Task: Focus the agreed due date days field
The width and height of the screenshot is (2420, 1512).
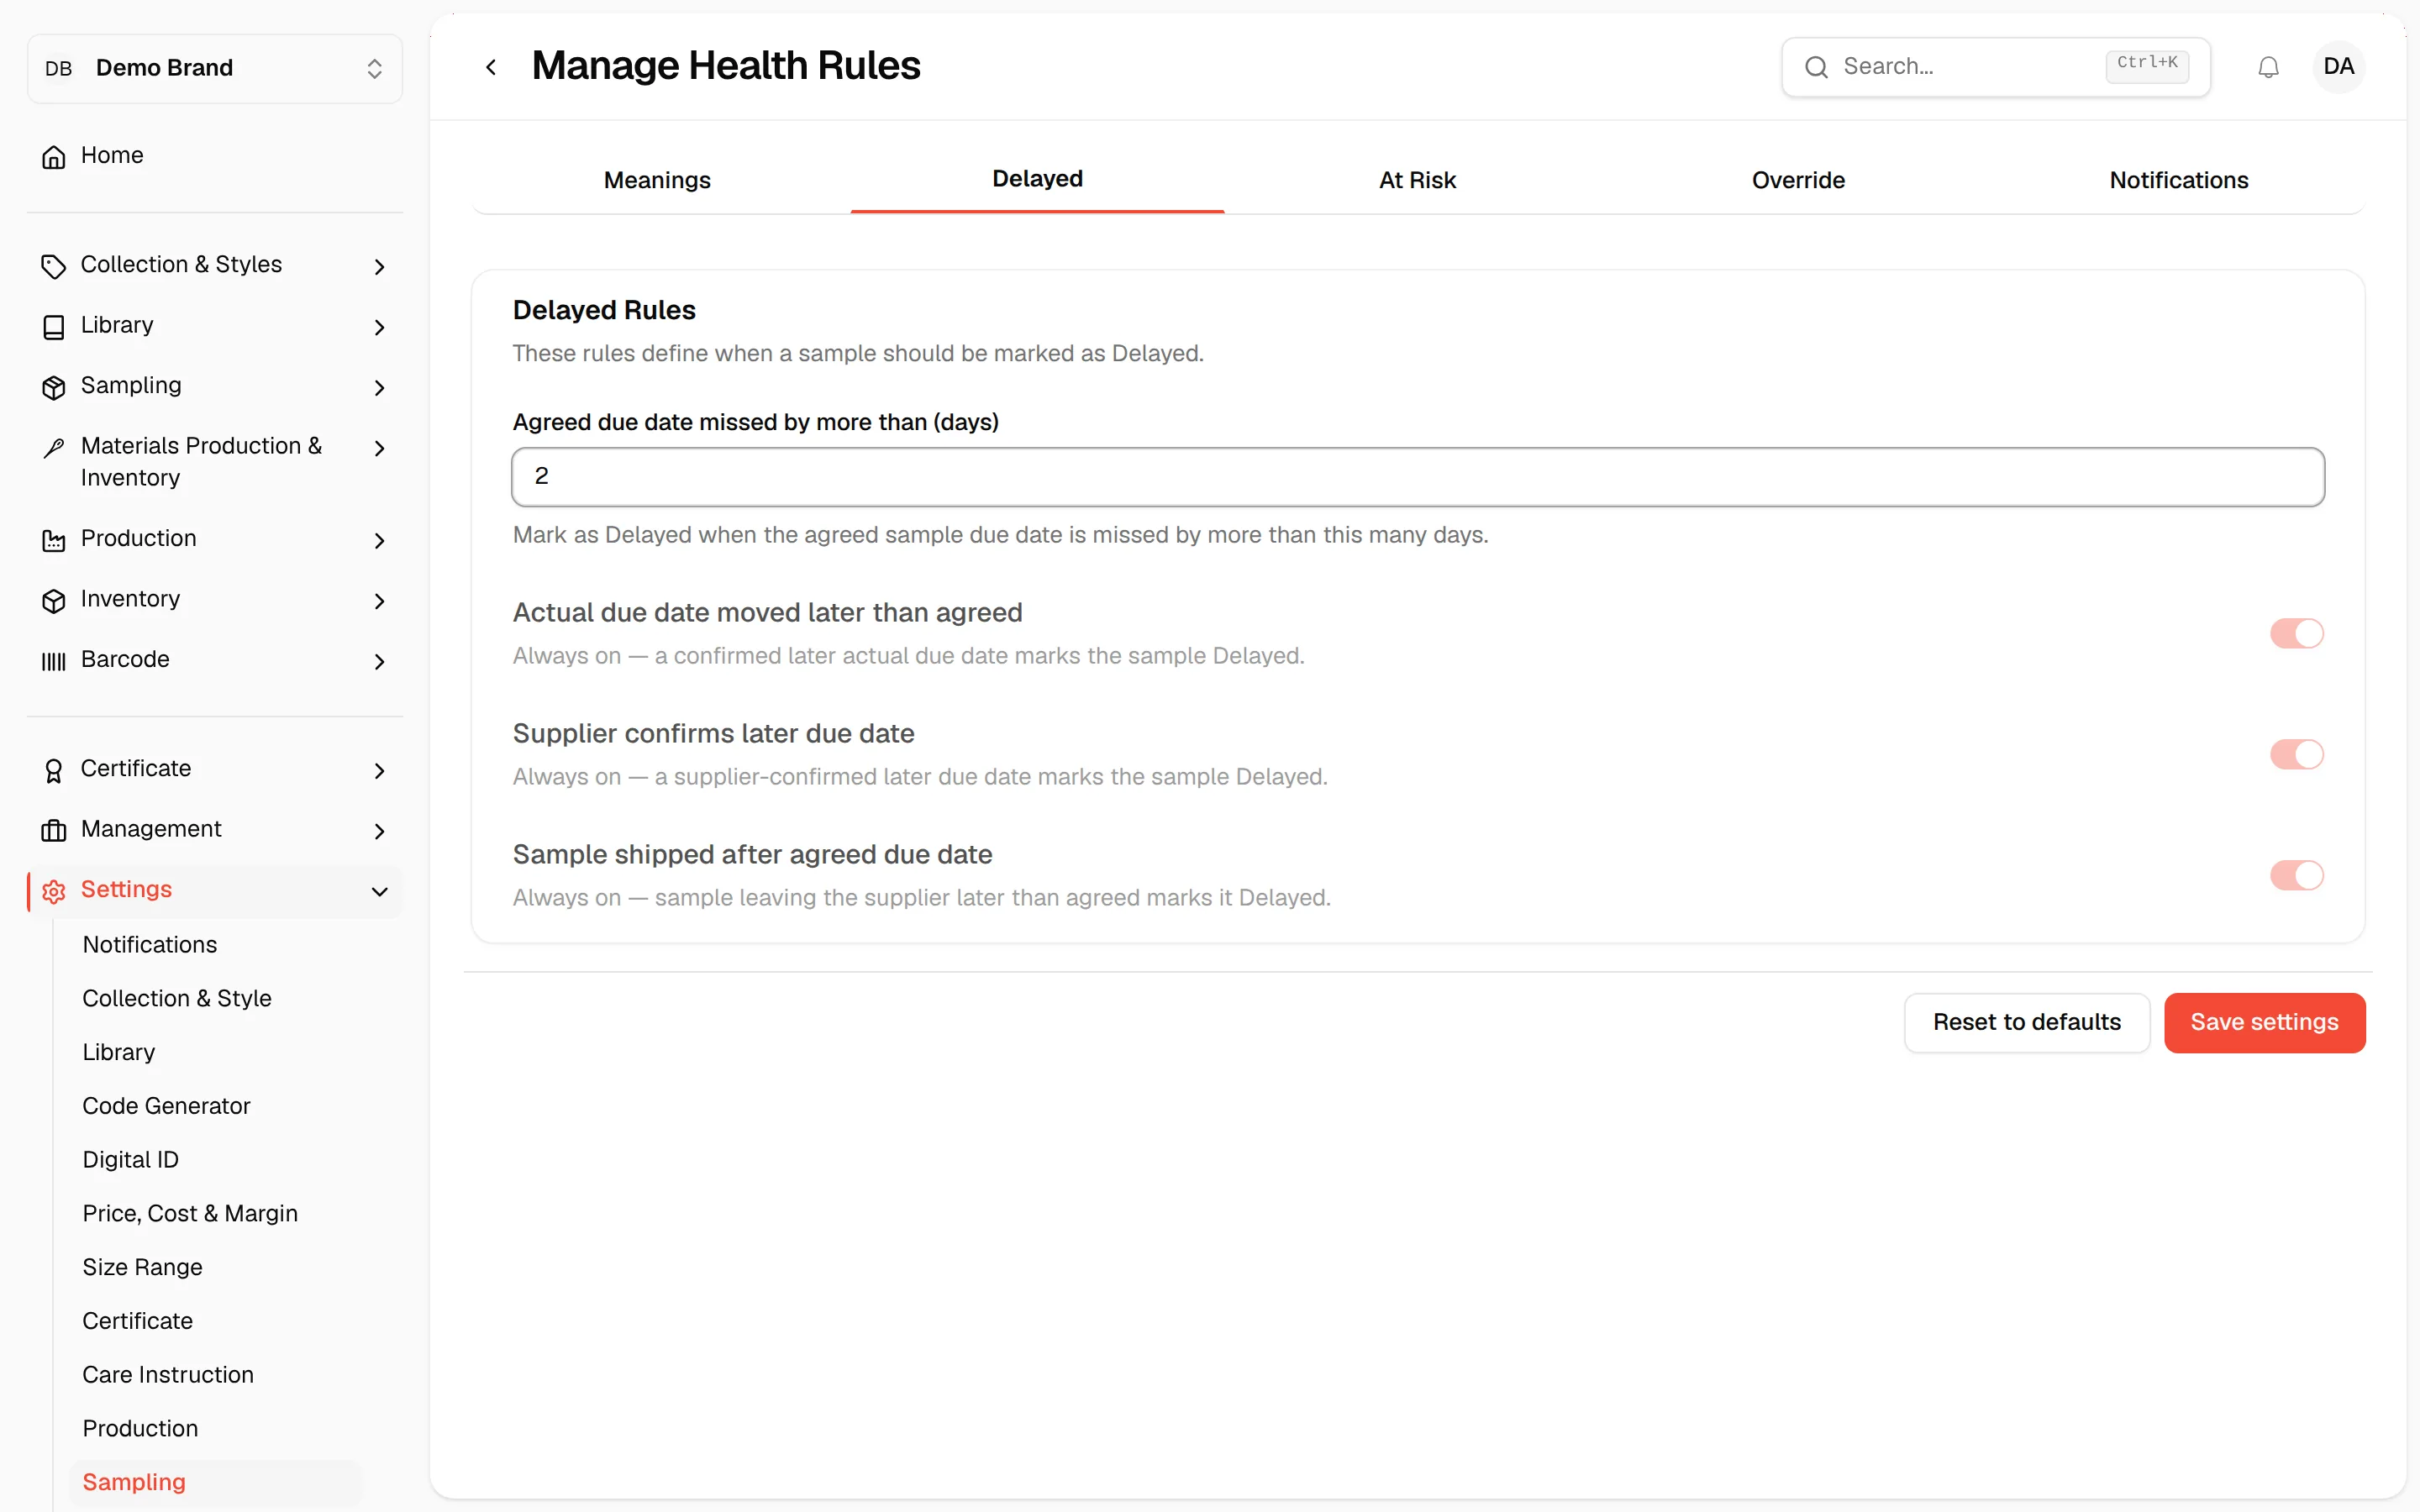Action: (1417, 477)
